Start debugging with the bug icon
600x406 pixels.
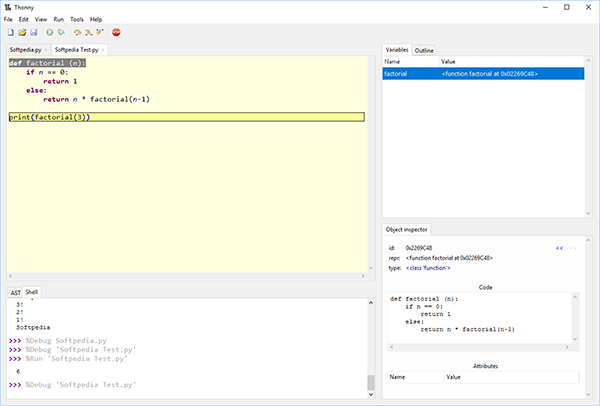61,33
